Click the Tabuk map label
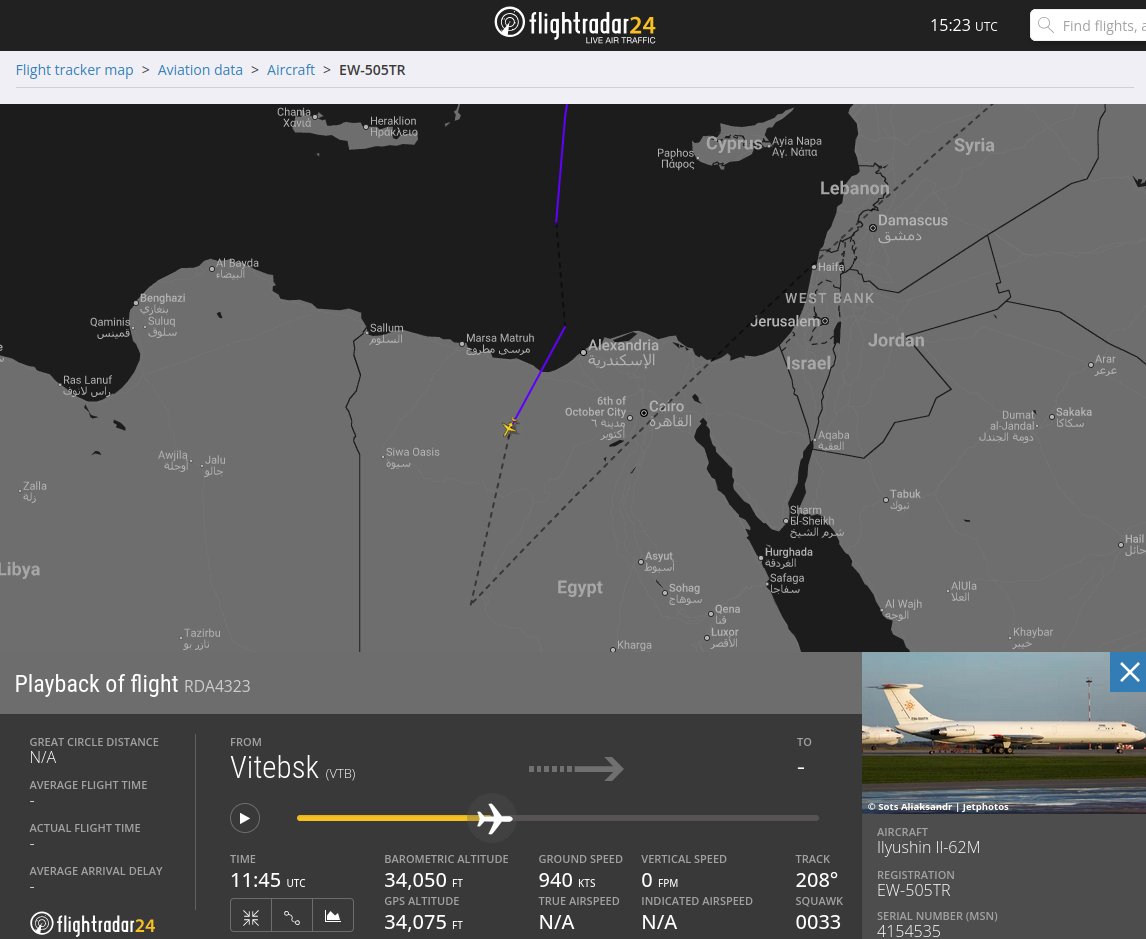 (904, 499)
